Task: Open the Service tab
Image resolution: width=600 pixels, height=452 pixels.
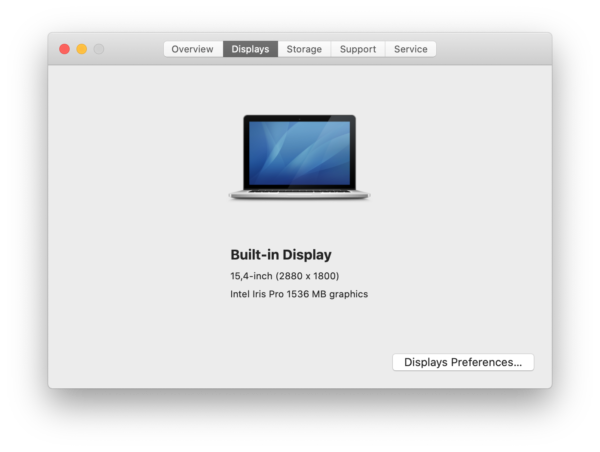Action: tap(411, 49)
